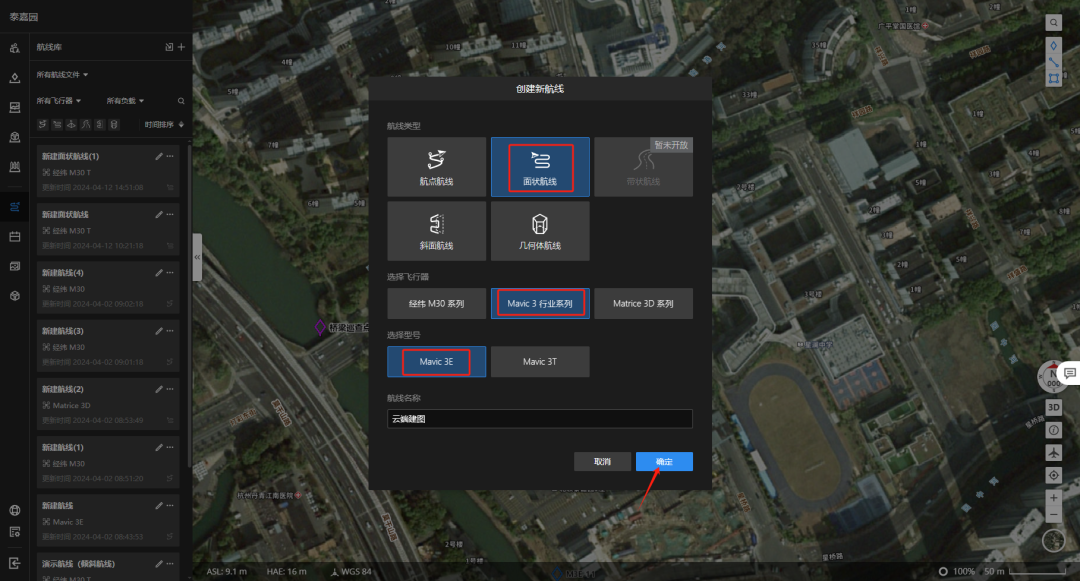
Task: Expand the 所有负载 payload filter
Action: [125, 101]
